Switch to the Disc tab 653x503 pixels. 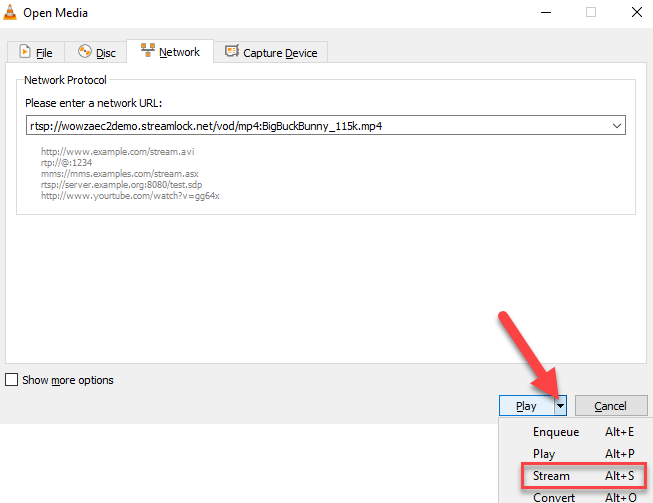pyautogui.click(x=96, y=52)
